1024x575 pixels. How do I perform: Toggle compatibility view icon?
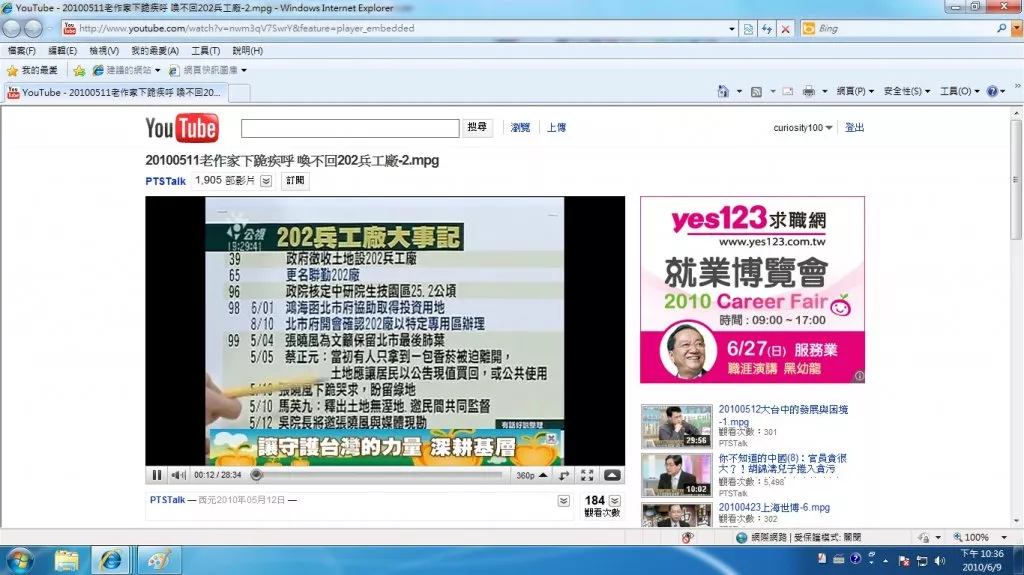pos(748,29)
